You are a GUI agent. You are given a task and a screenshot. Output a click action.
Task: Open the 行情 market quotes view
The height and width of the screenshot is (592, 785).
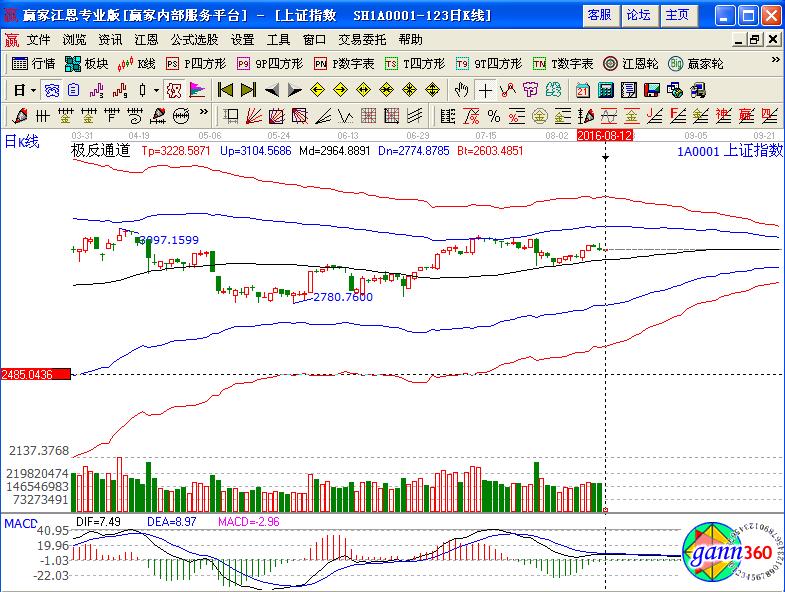point(34,63)
